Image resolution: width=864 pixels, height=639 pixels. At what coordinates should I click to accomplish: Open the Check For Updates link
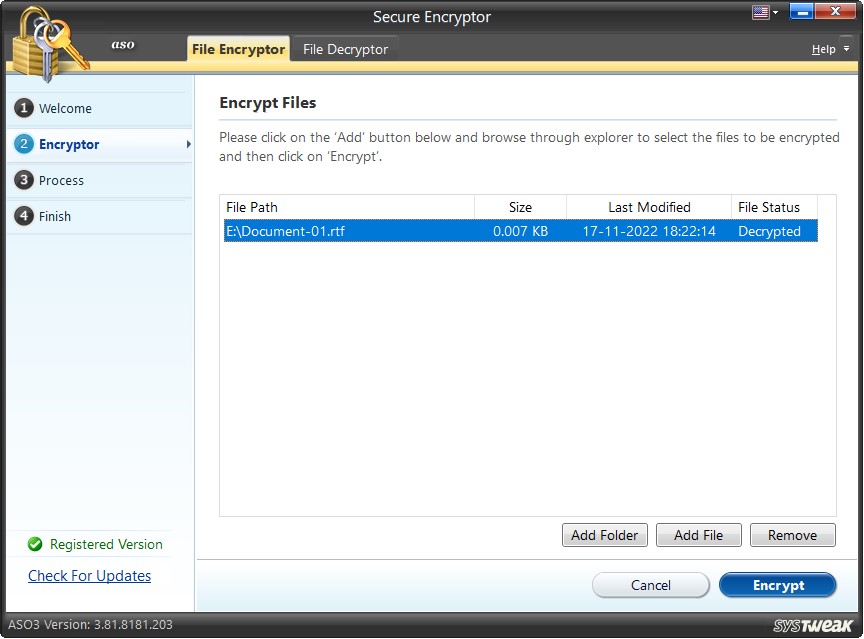tap(89, 576)
